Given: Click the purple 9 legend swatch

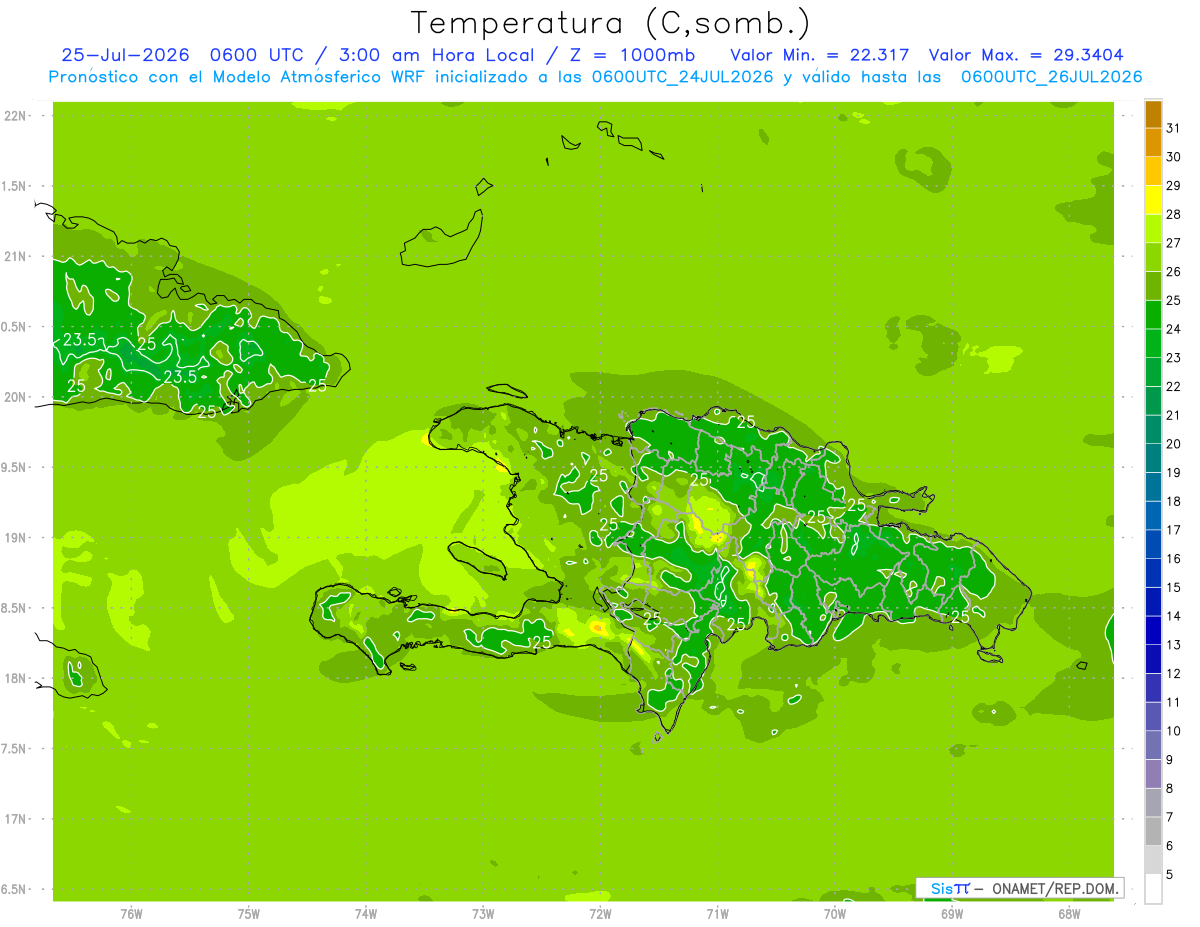Looking at the screenshot, I should click(x=1153, y=745).
